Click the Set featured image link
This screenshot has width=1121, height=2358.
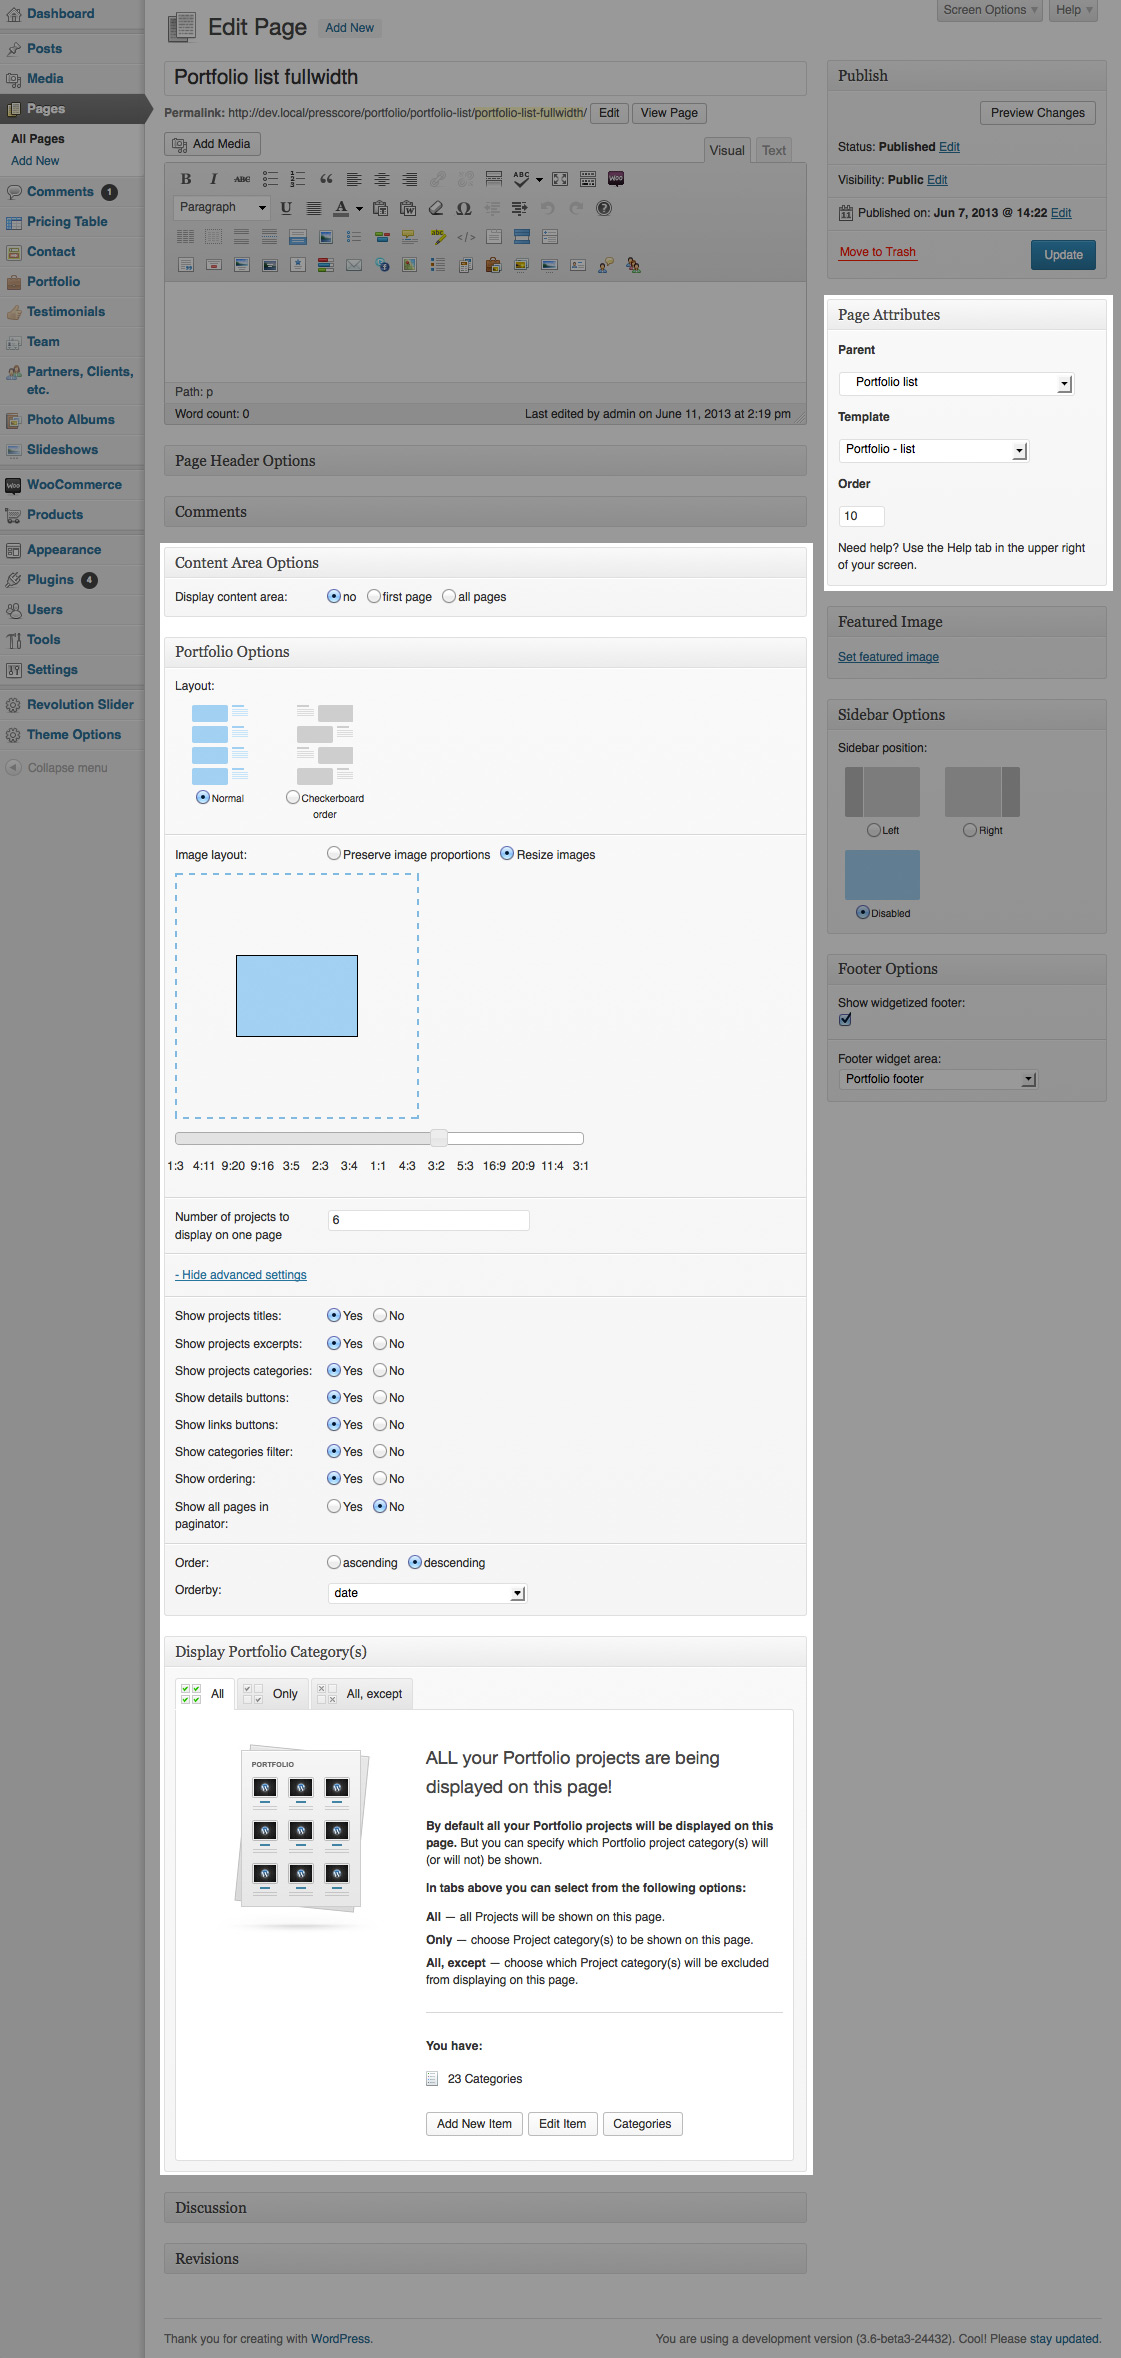coord(888,657)
